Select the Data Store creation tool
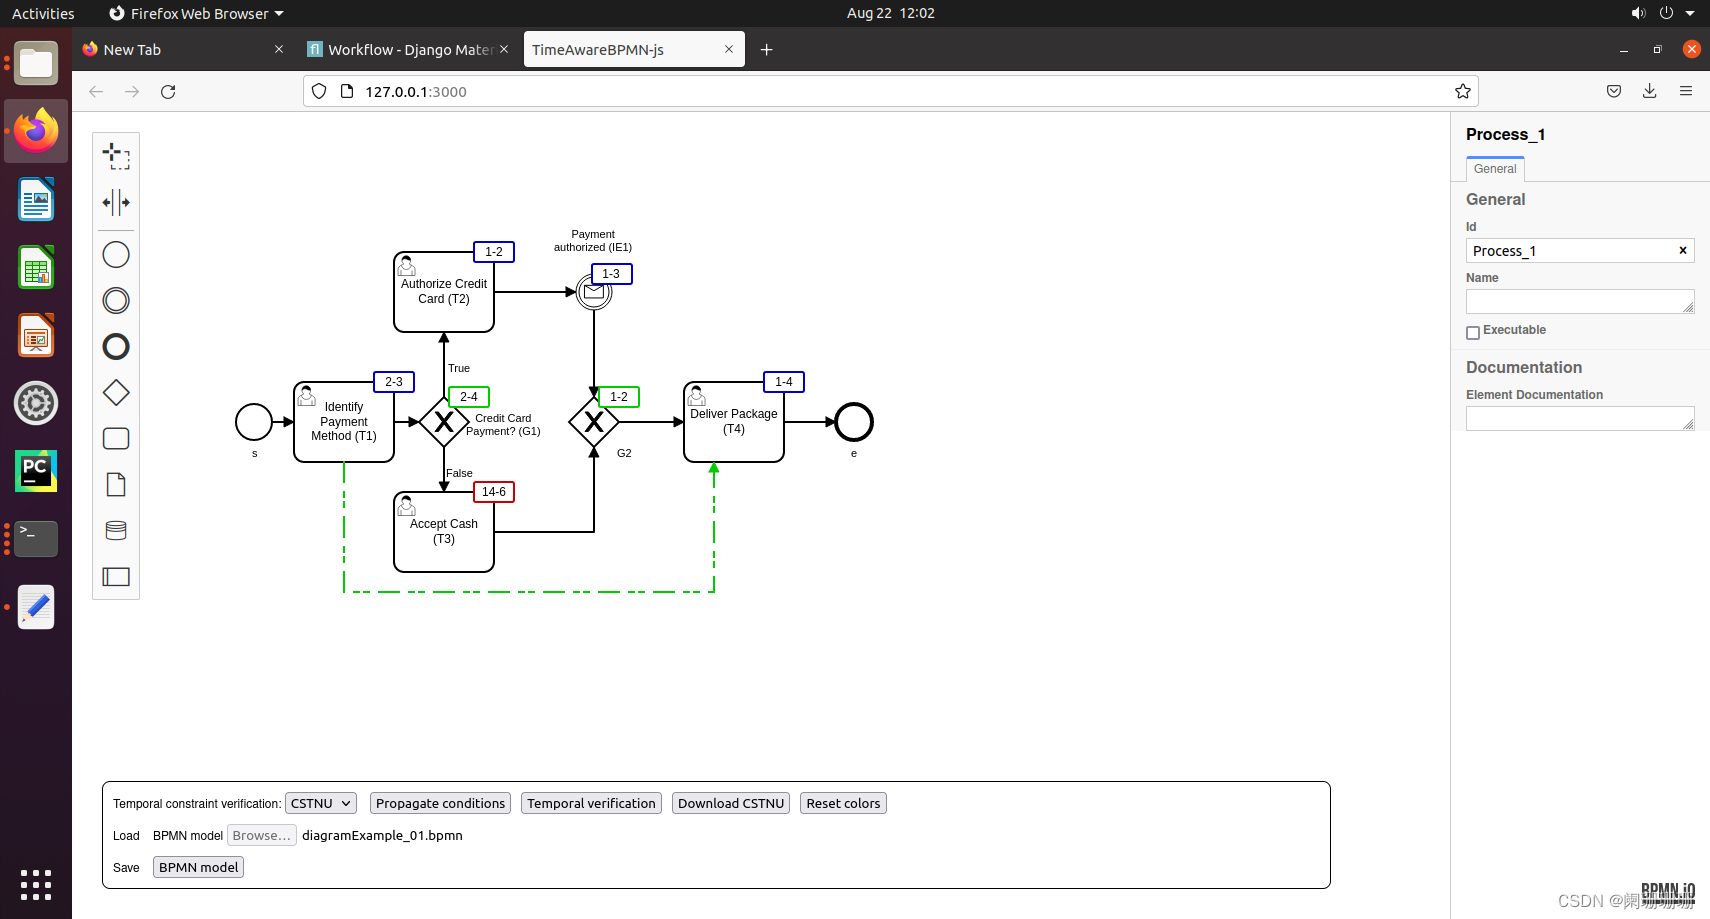Screen dimensions: 1710x919 pos(116,530)
